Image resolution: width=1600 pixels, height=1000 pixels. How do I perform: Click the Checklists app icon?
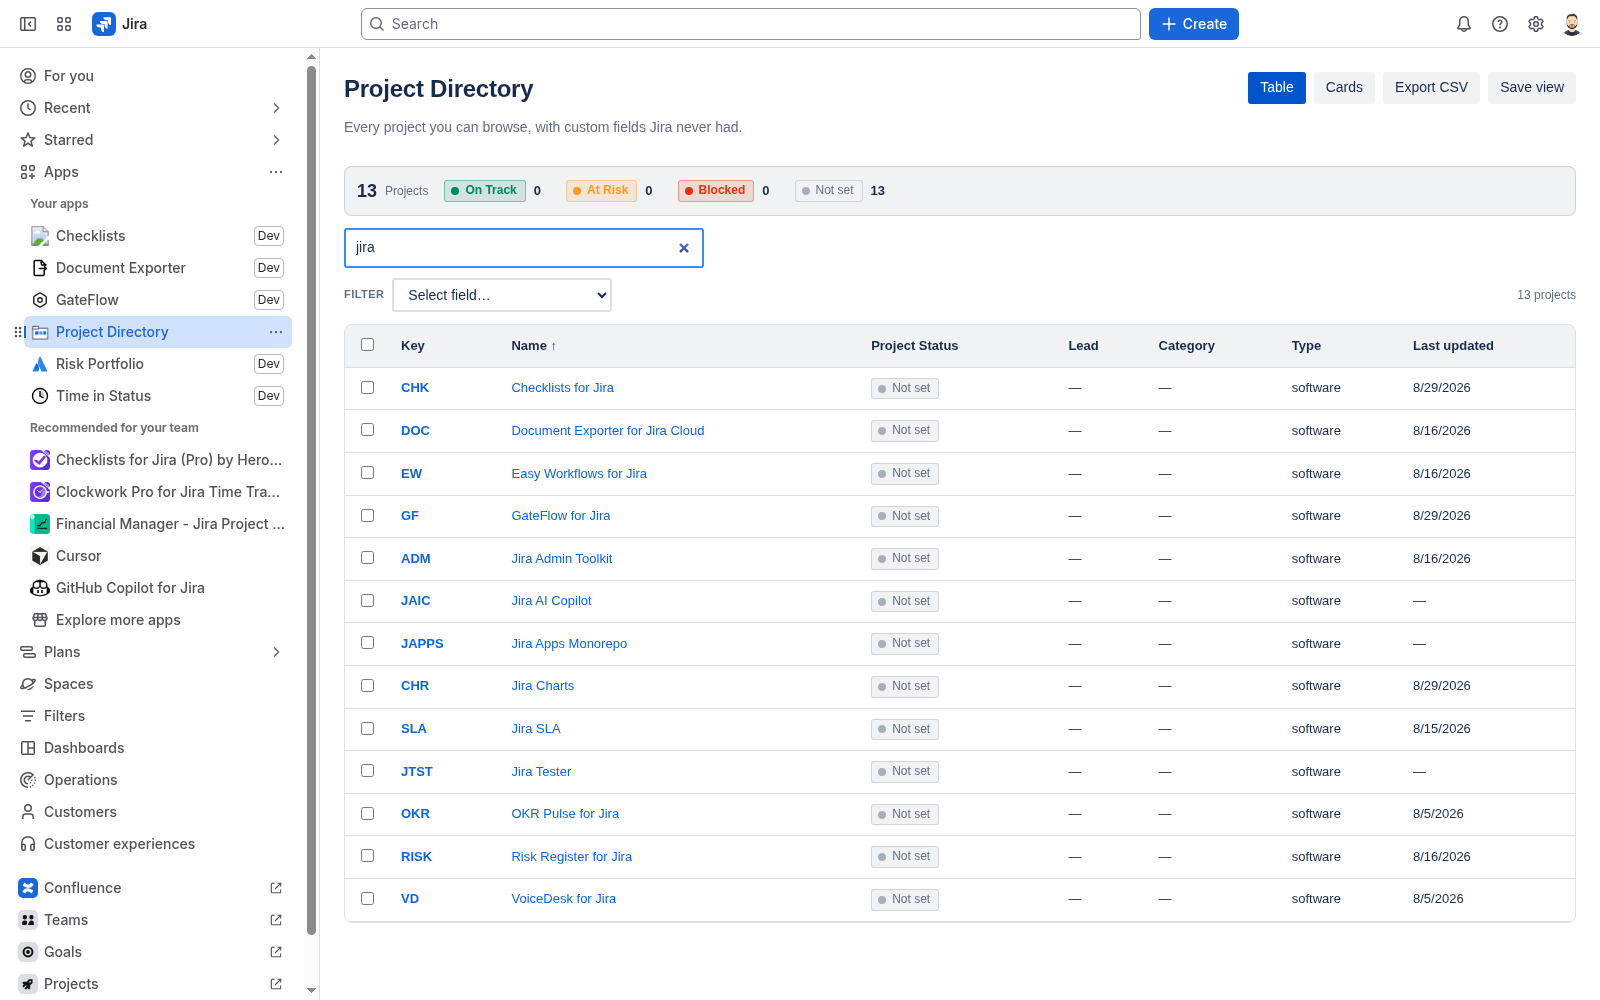(x=40, y=236)
